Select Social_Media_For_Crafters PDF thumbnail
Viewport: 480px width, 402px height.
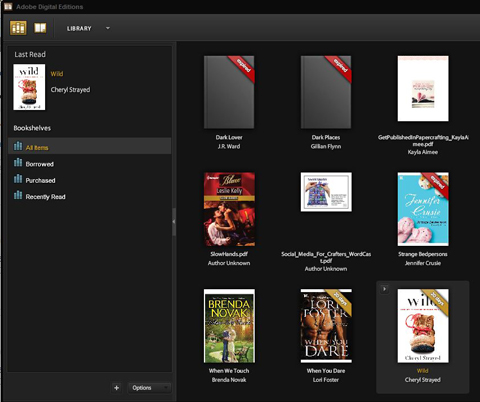(x=326, y=192)
